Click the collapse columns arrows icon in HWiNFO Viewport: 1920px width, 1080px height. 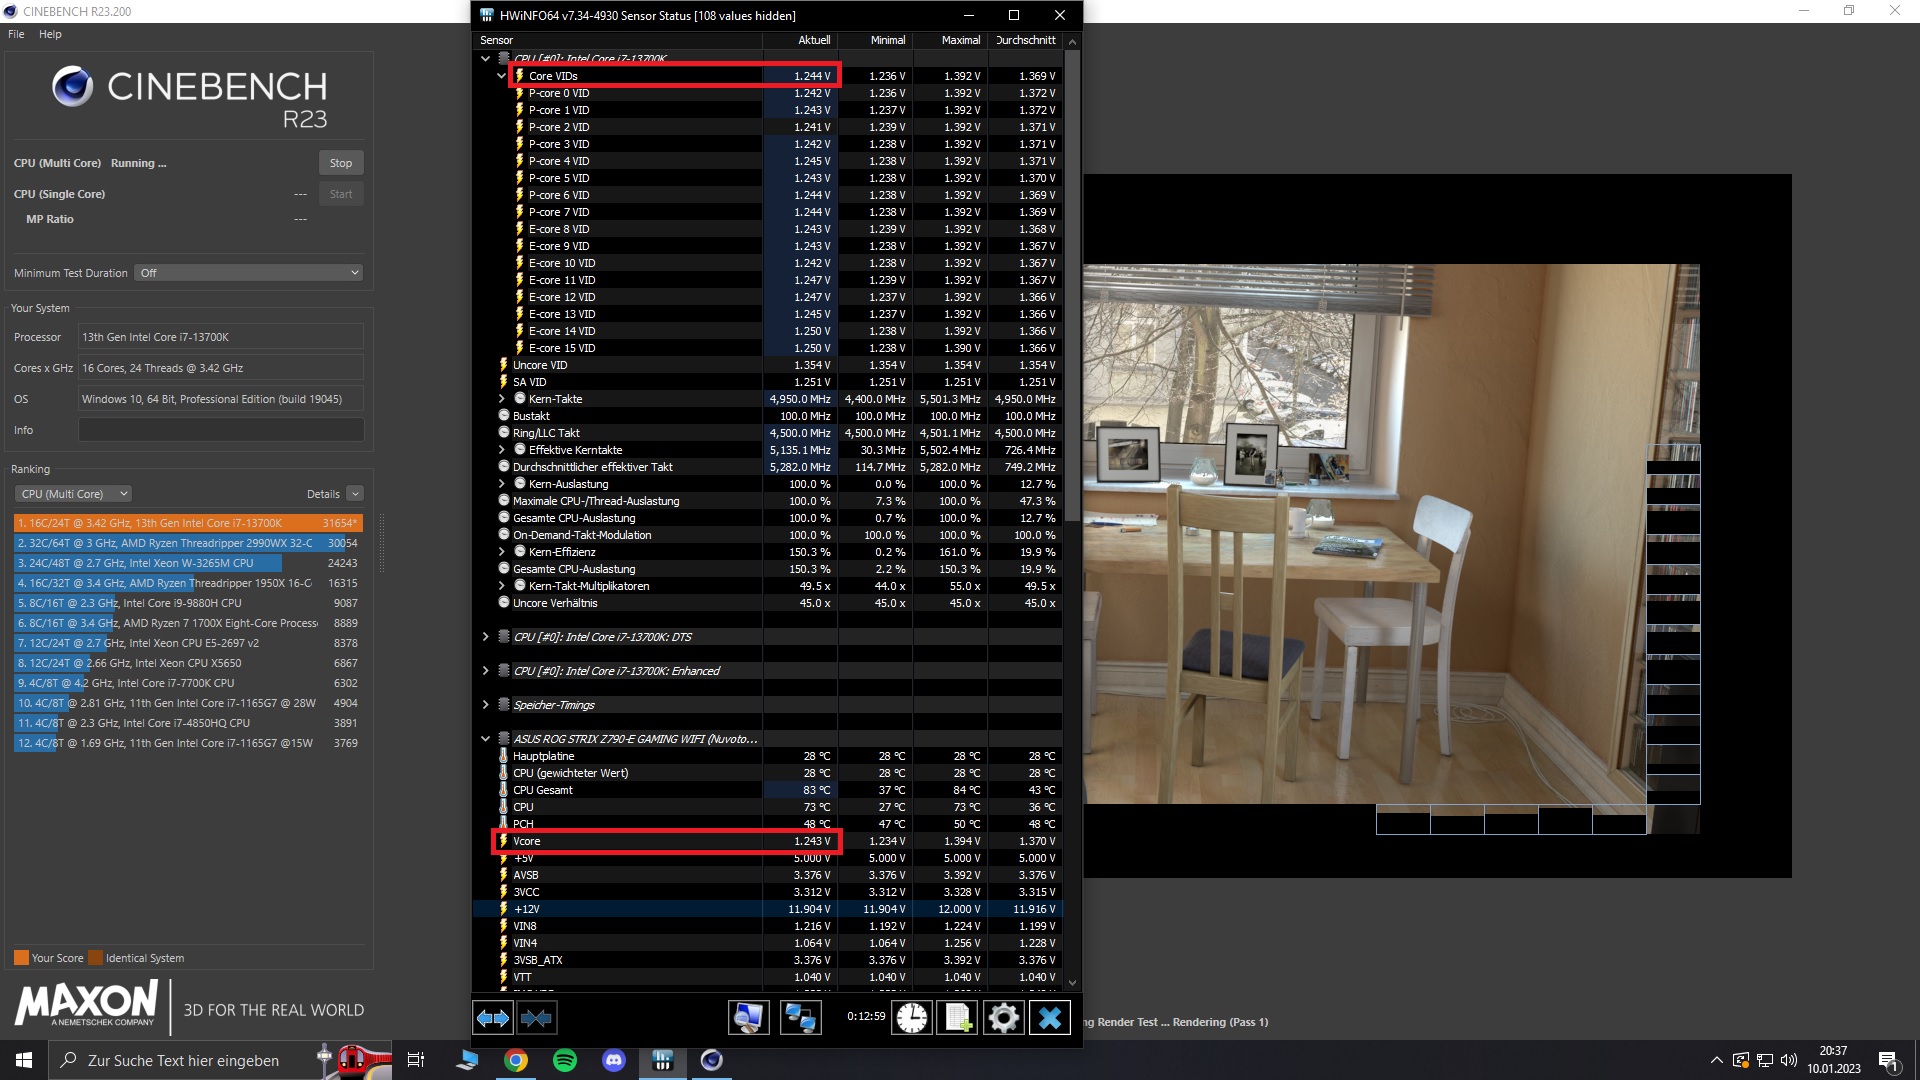(x=536, y=1018)
